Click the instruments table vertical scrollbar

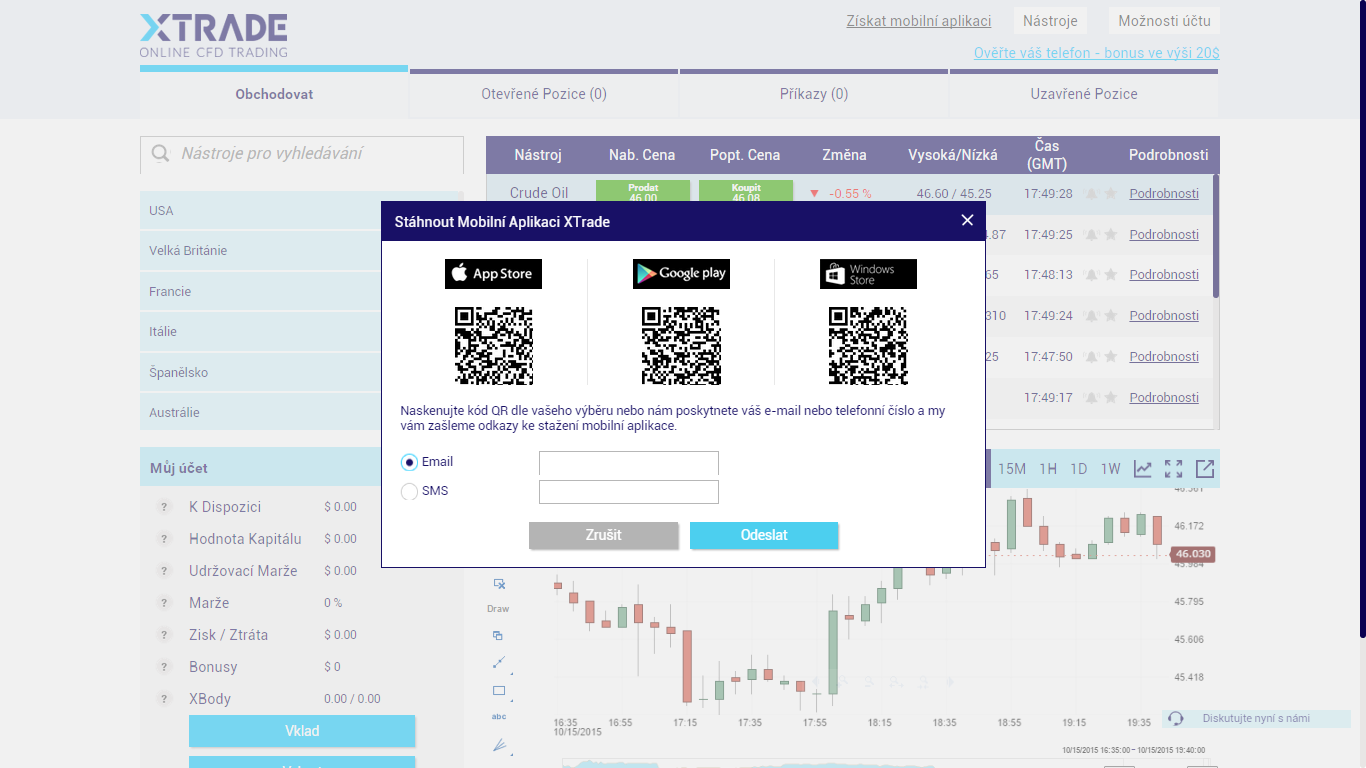point(1216,236)
